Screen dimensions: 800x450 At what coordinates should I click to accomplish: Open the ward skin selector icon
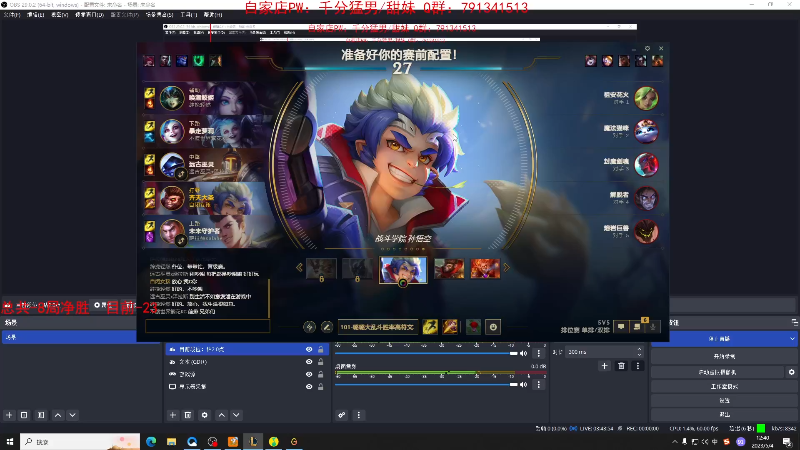tap(473, 327)
